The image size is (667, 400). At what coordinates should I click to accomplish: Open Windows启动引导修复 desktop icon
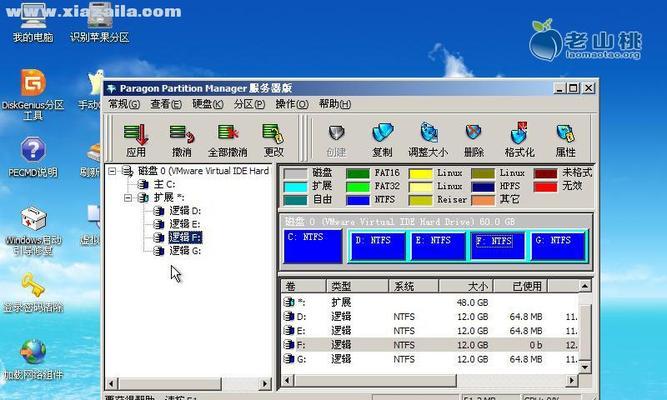[x=33, y=231]
